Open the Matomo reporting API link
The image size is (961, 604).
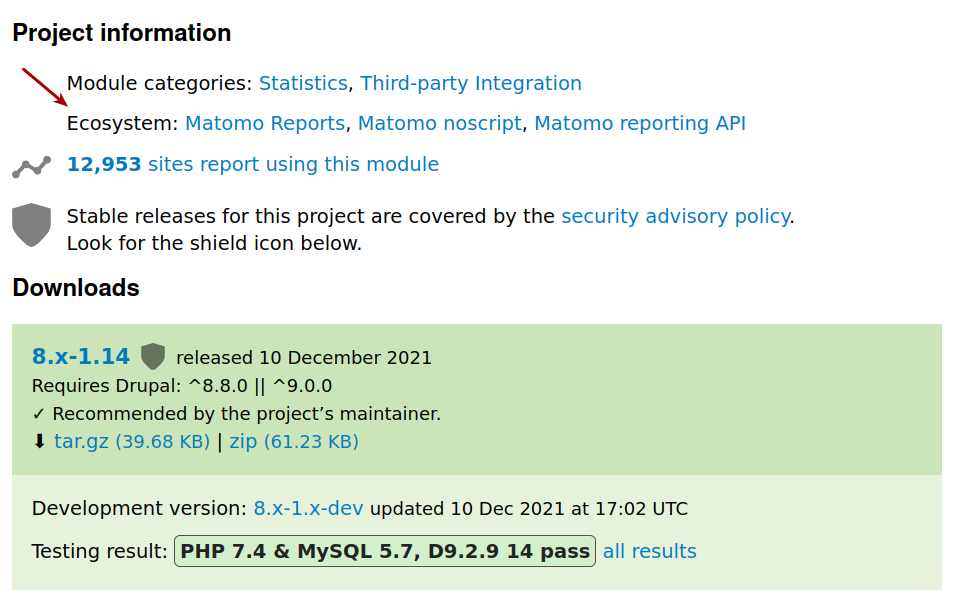(x=640, y=123)
